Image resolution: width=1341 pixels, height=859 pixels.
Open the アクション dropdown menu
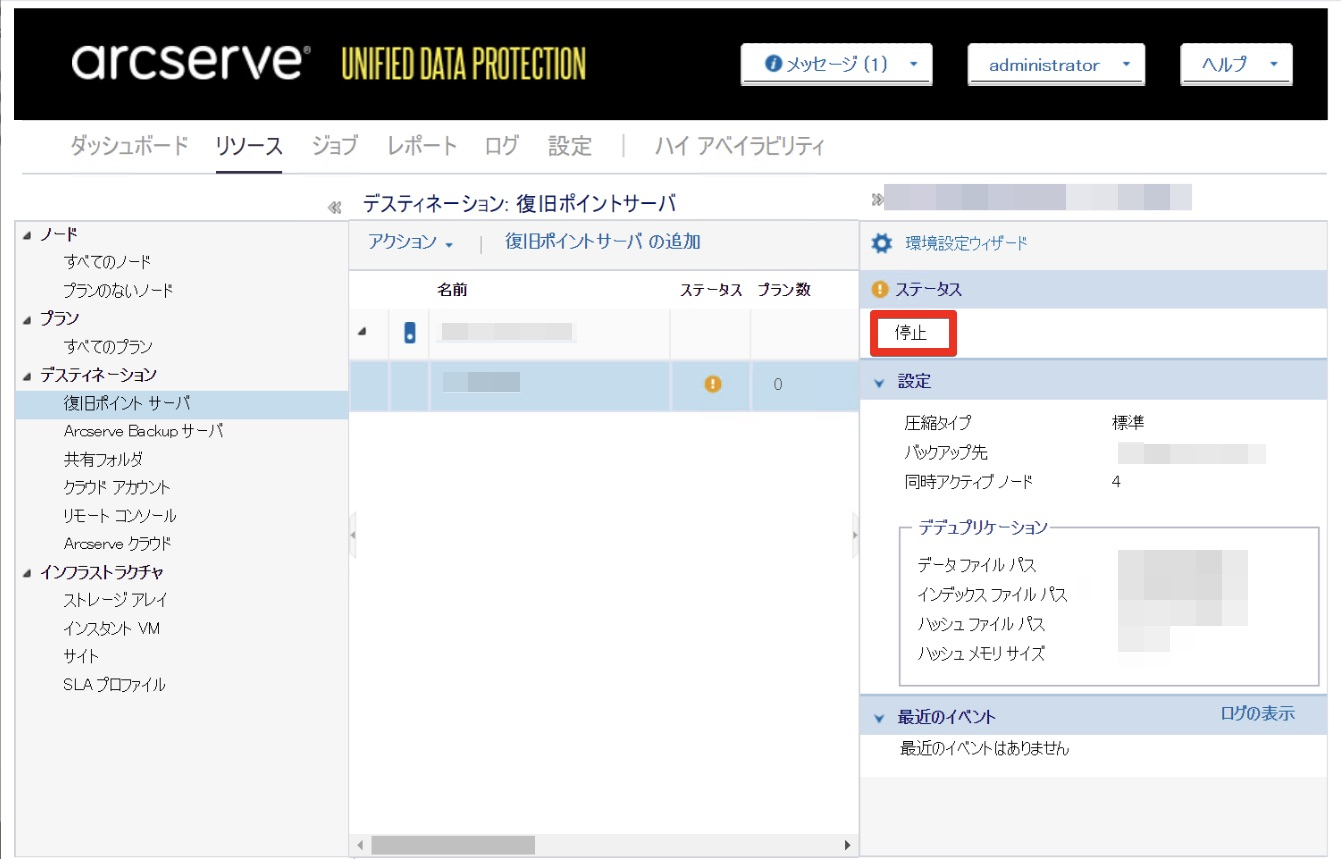pyautogui.click(x=411, y=242)
